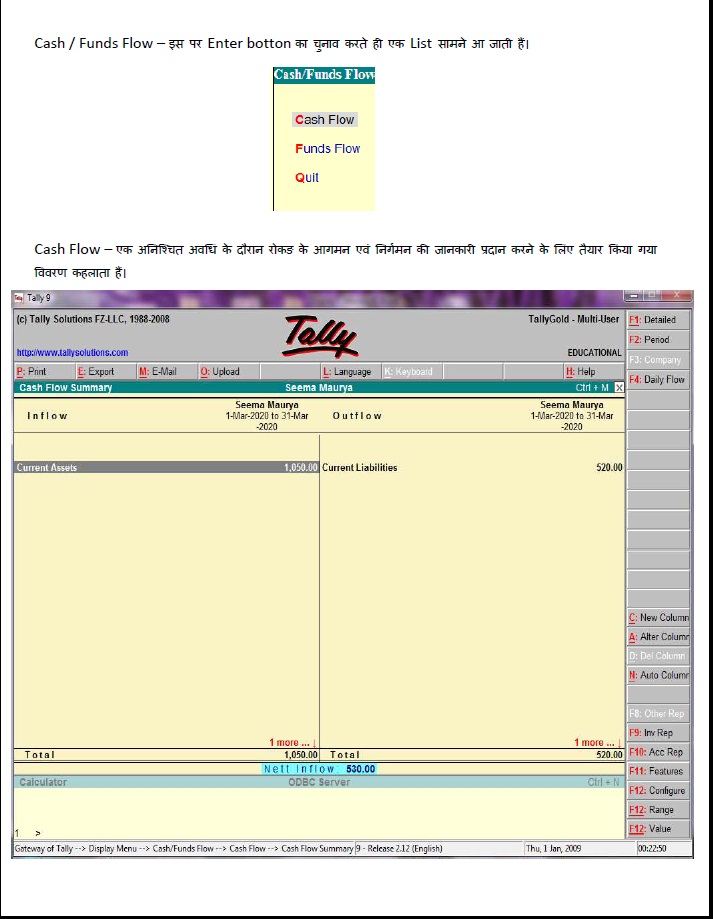713x919 pixels.
Task: Open F12: Configure settings
Action: [658, 791]
